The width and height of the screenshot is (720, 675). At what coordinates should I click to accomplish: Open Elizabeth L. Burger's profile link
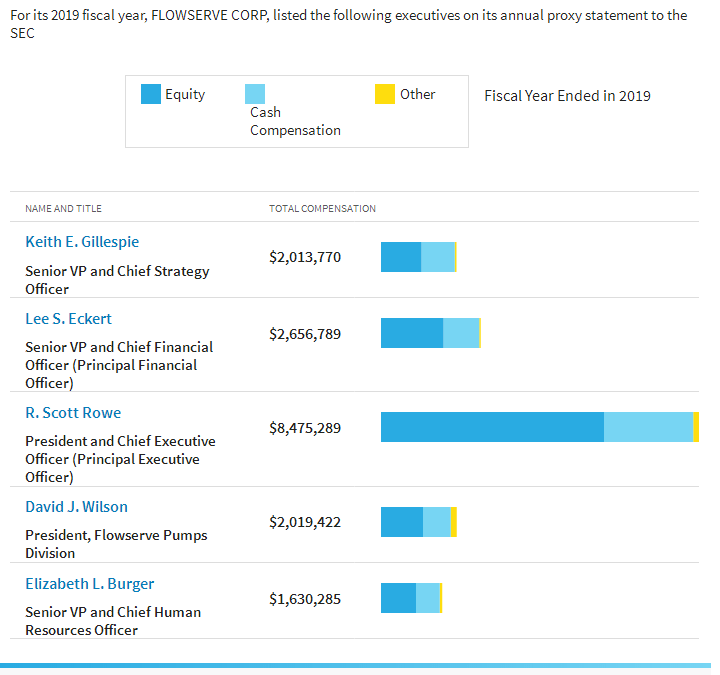pos(90,584)
